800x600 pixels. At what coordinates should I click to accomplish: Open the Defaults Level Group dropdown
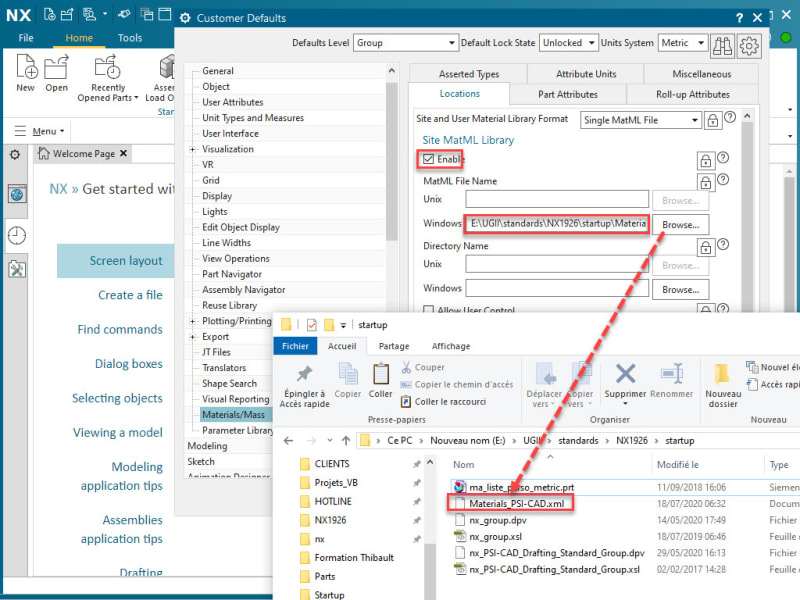click(405, 43)
